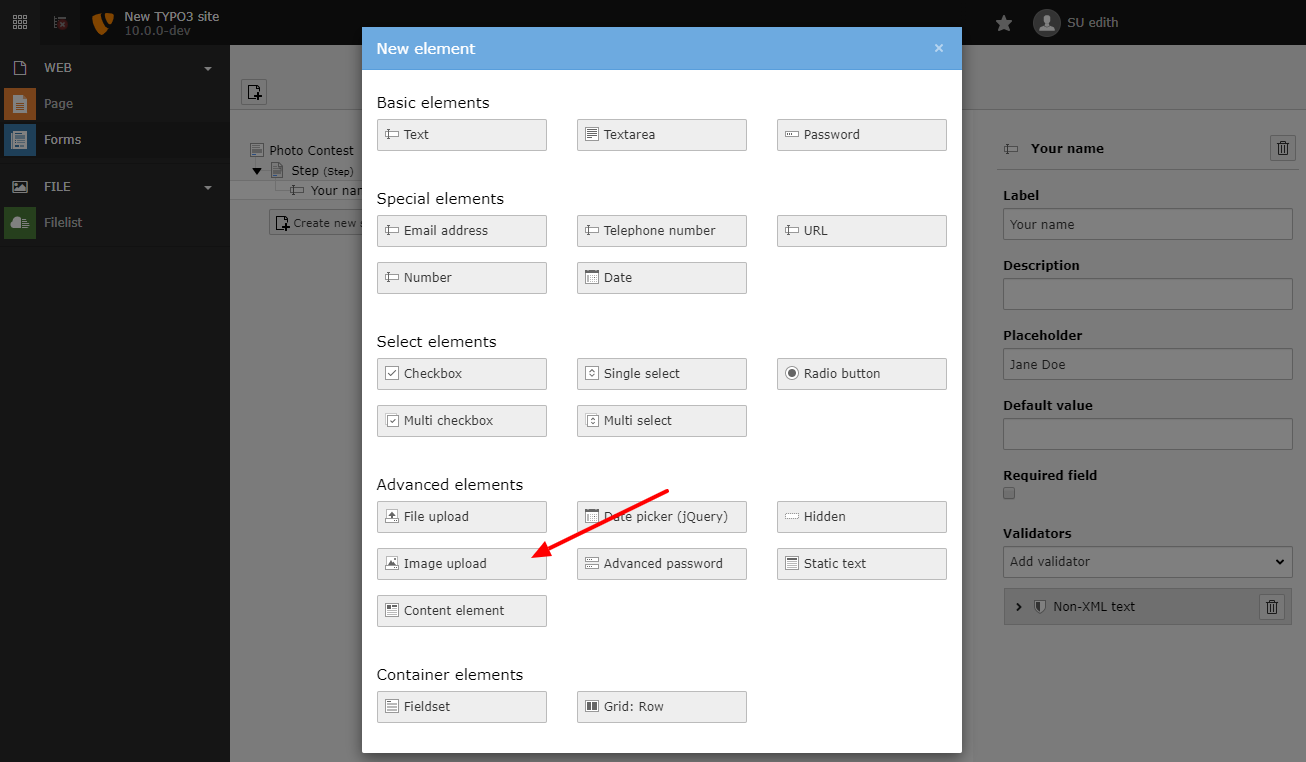Insert a Grid: Row container
Screen dimensions: 1306x762
coord(661,707)
